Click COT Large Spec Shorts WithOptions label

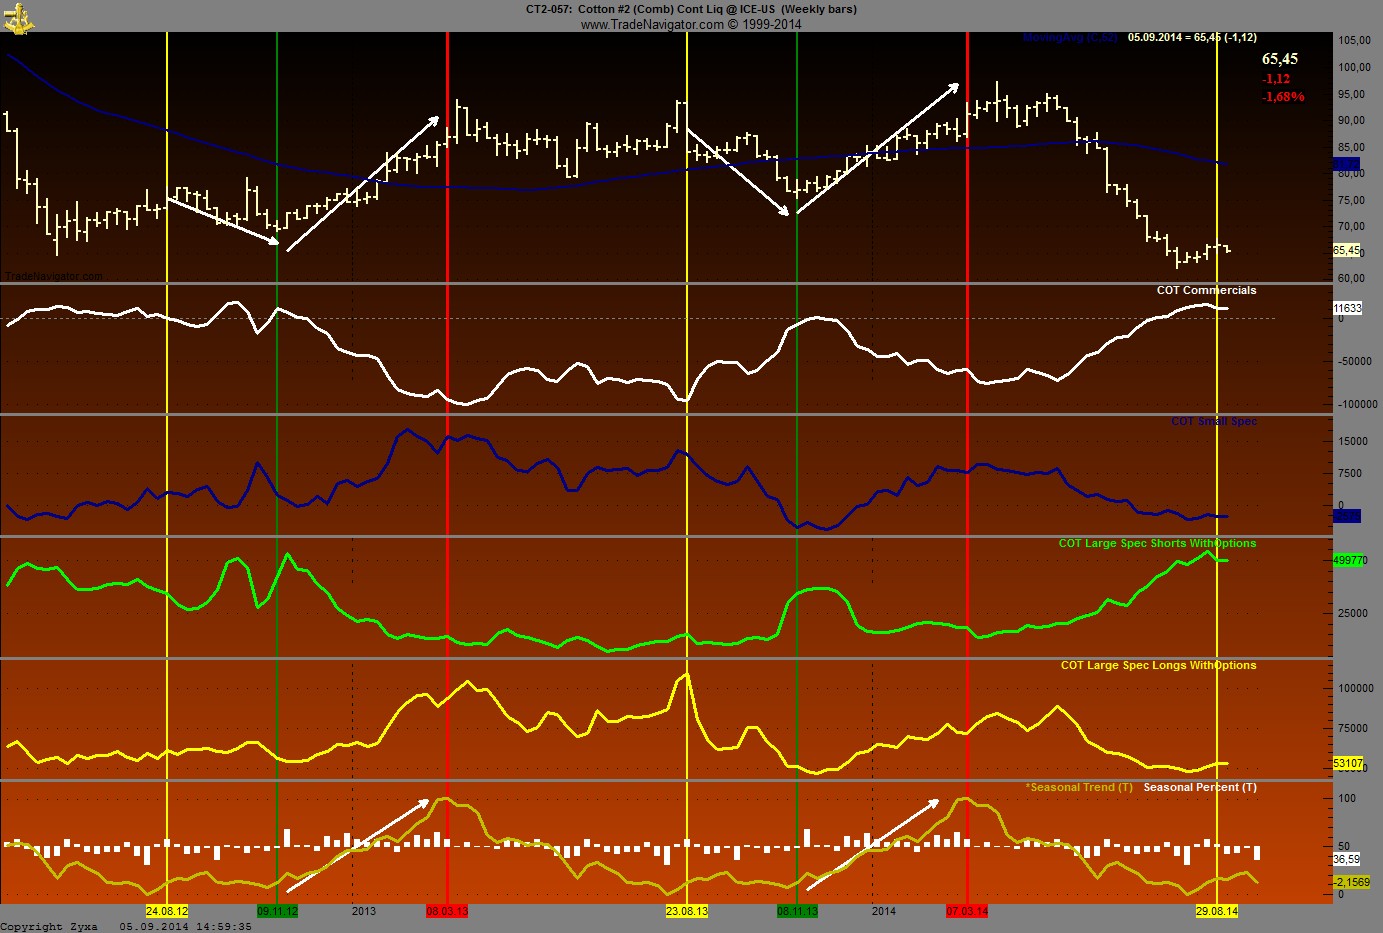pyautogui.click(x=1157, y=543)
